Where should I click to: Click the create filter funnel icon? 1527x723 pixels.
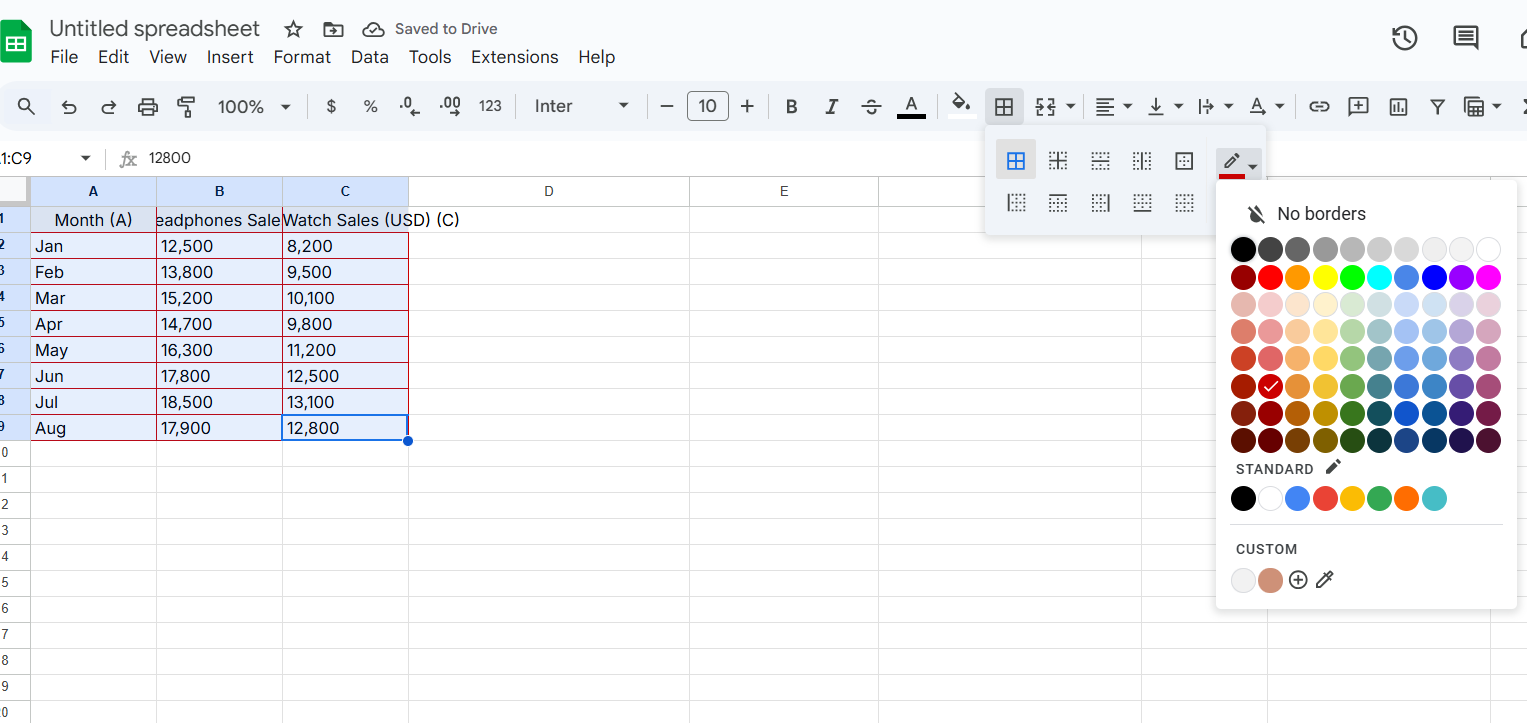click(x=1437, y=106)
